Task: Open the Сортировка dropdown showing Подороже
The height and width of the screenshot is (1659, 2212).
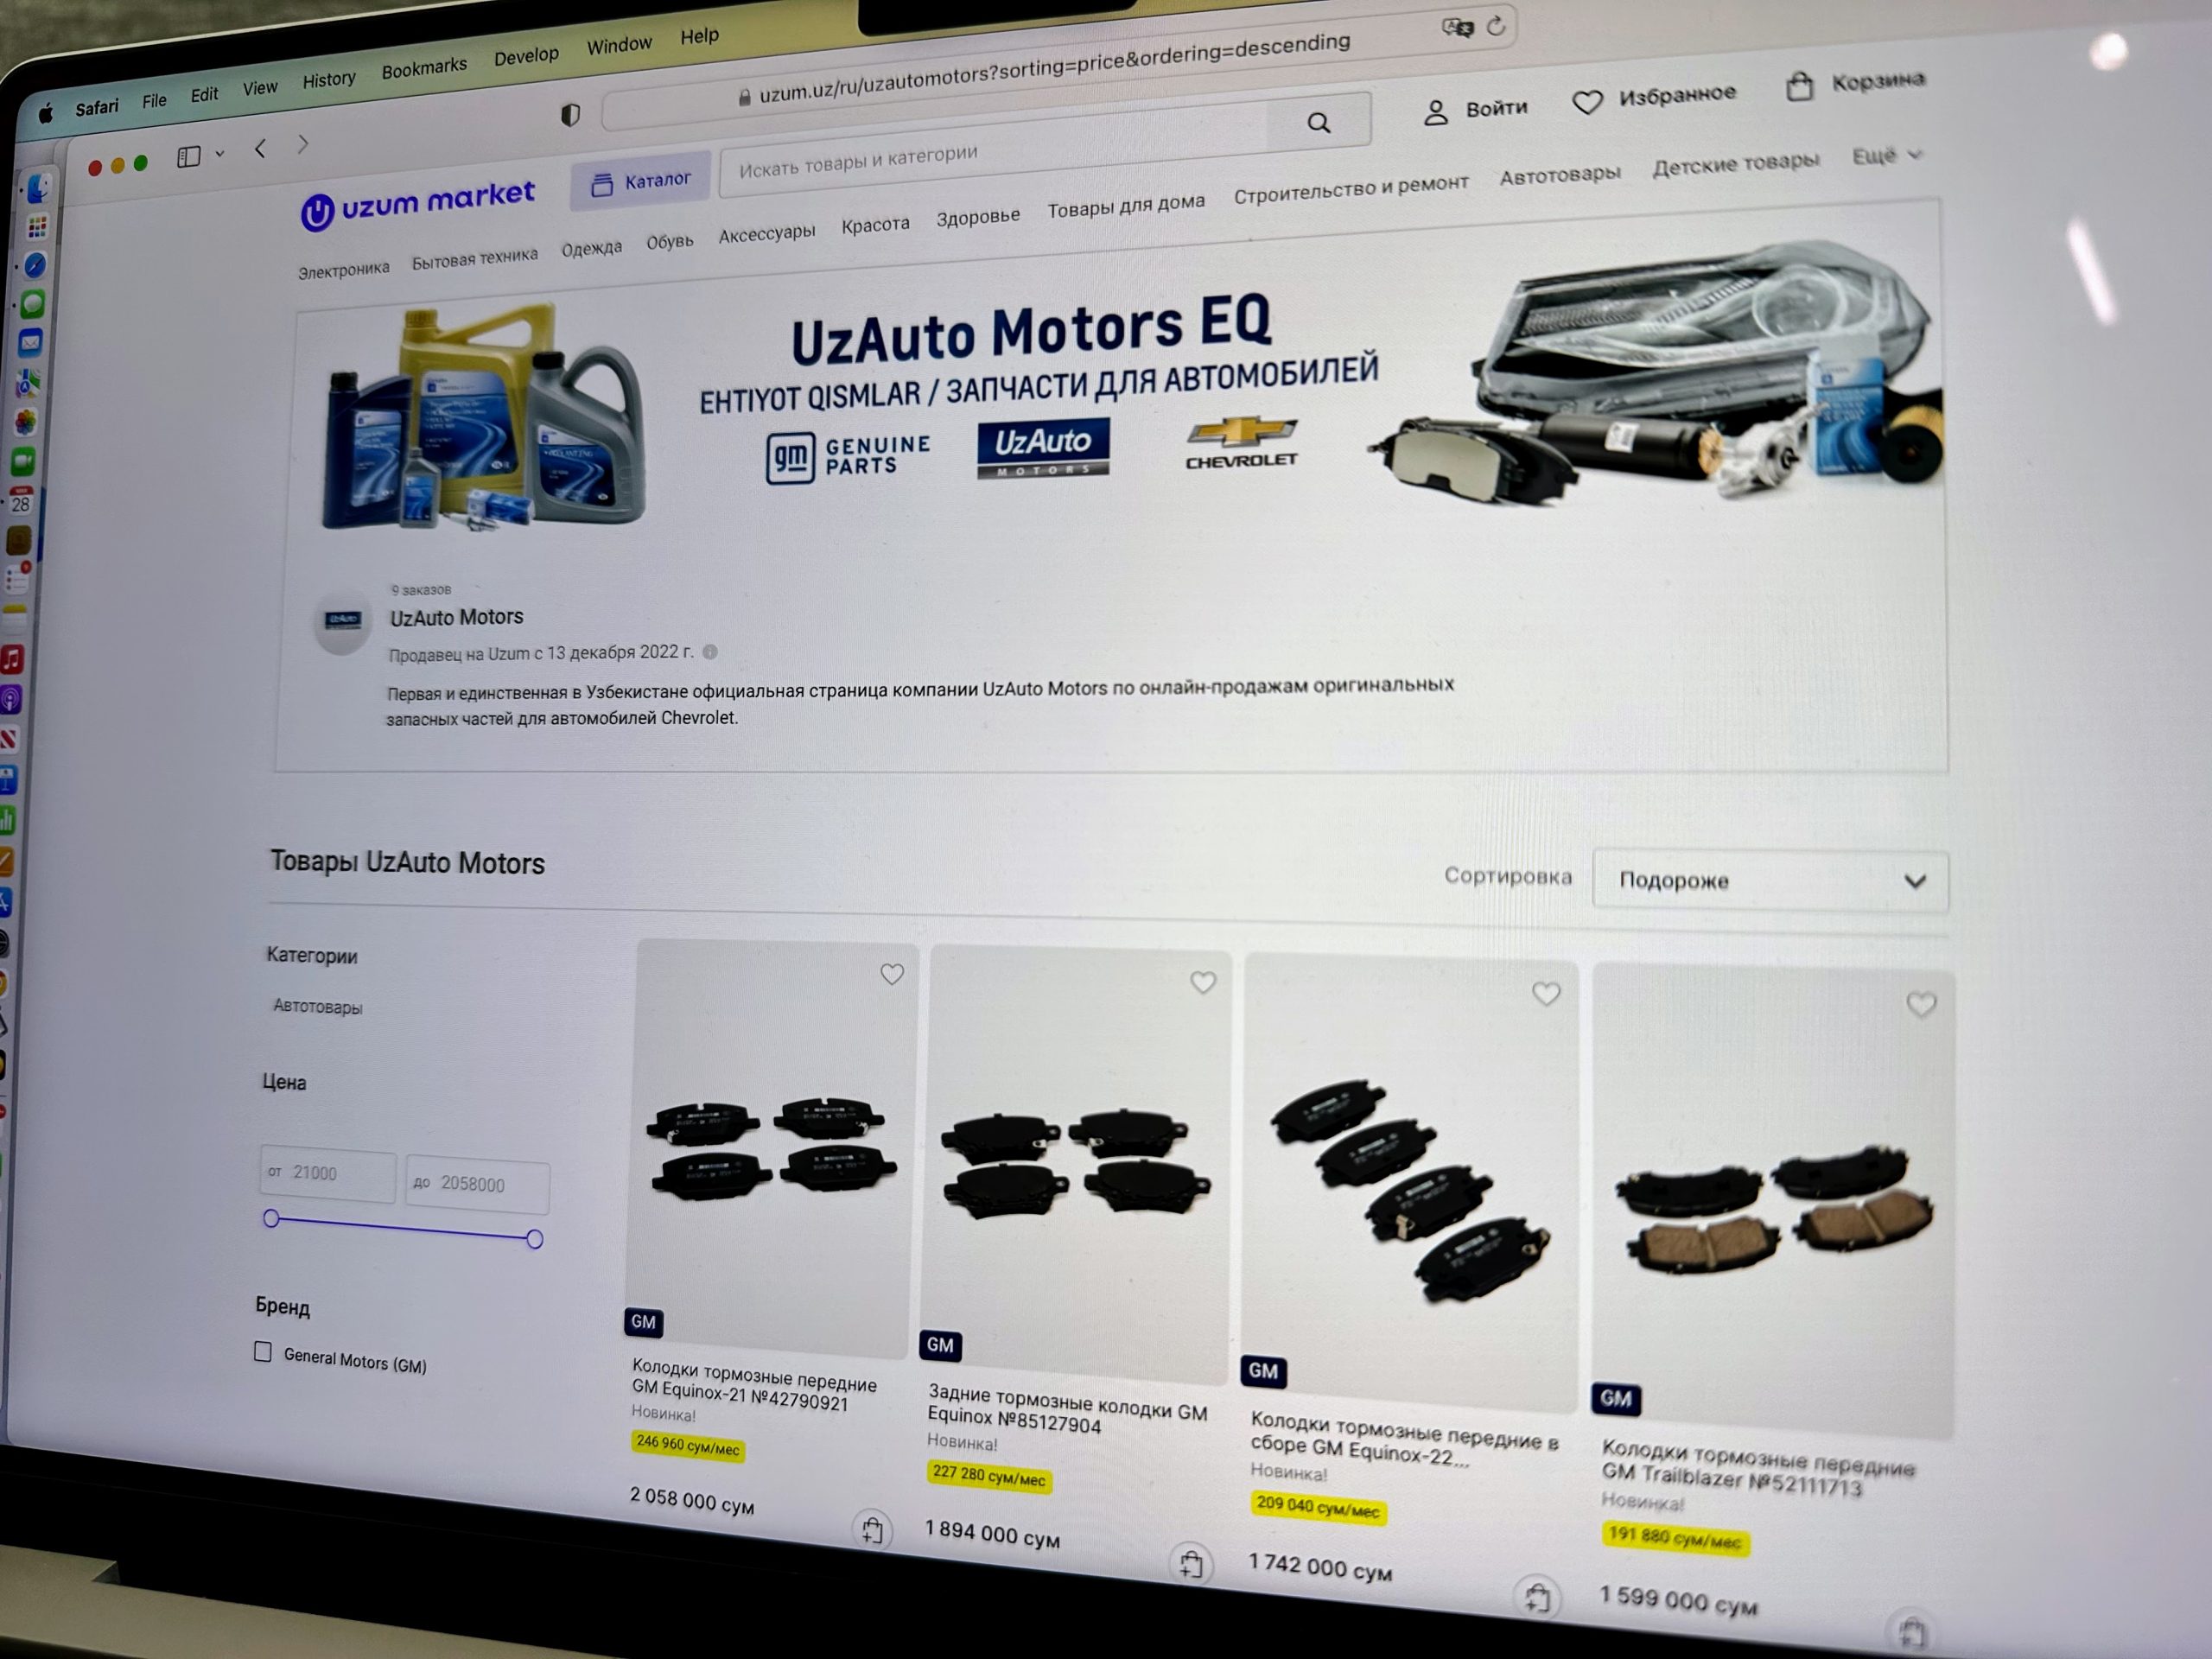Action: 1770,881
